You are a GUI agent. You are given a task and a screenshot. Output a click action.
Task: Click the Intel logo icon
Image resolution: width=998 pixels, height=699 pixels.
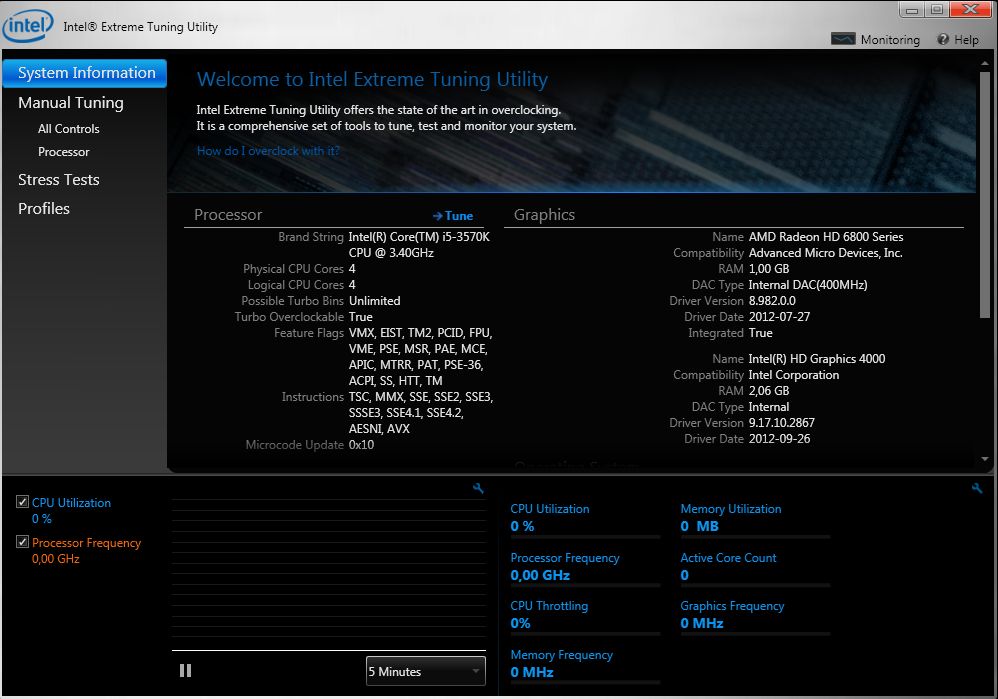click(x=27, y=25)
